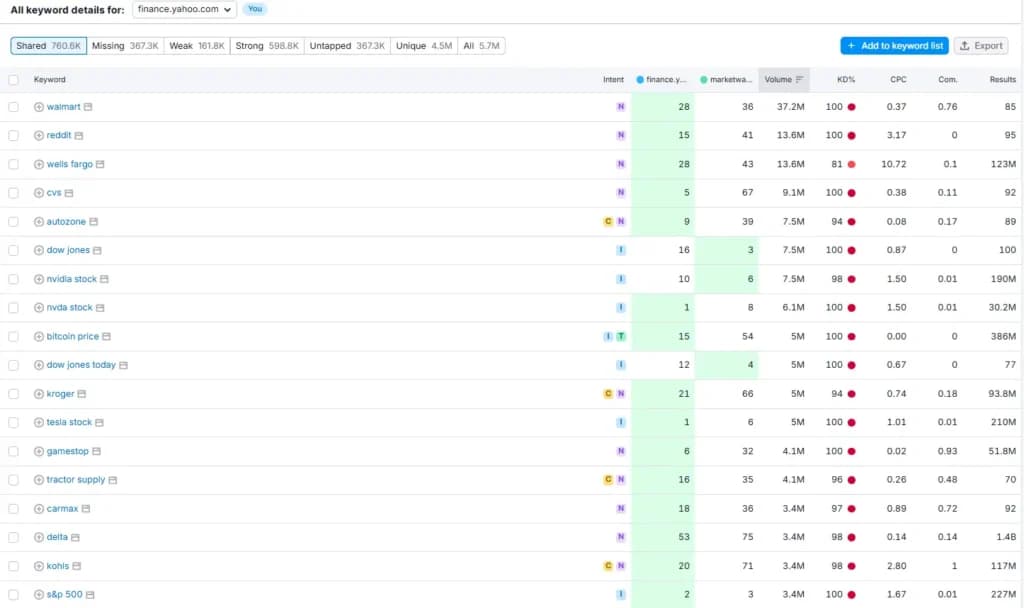Switch to the Missing 367.3K tab
This screenshot has width=1024, height=608.
click(125, 46)
